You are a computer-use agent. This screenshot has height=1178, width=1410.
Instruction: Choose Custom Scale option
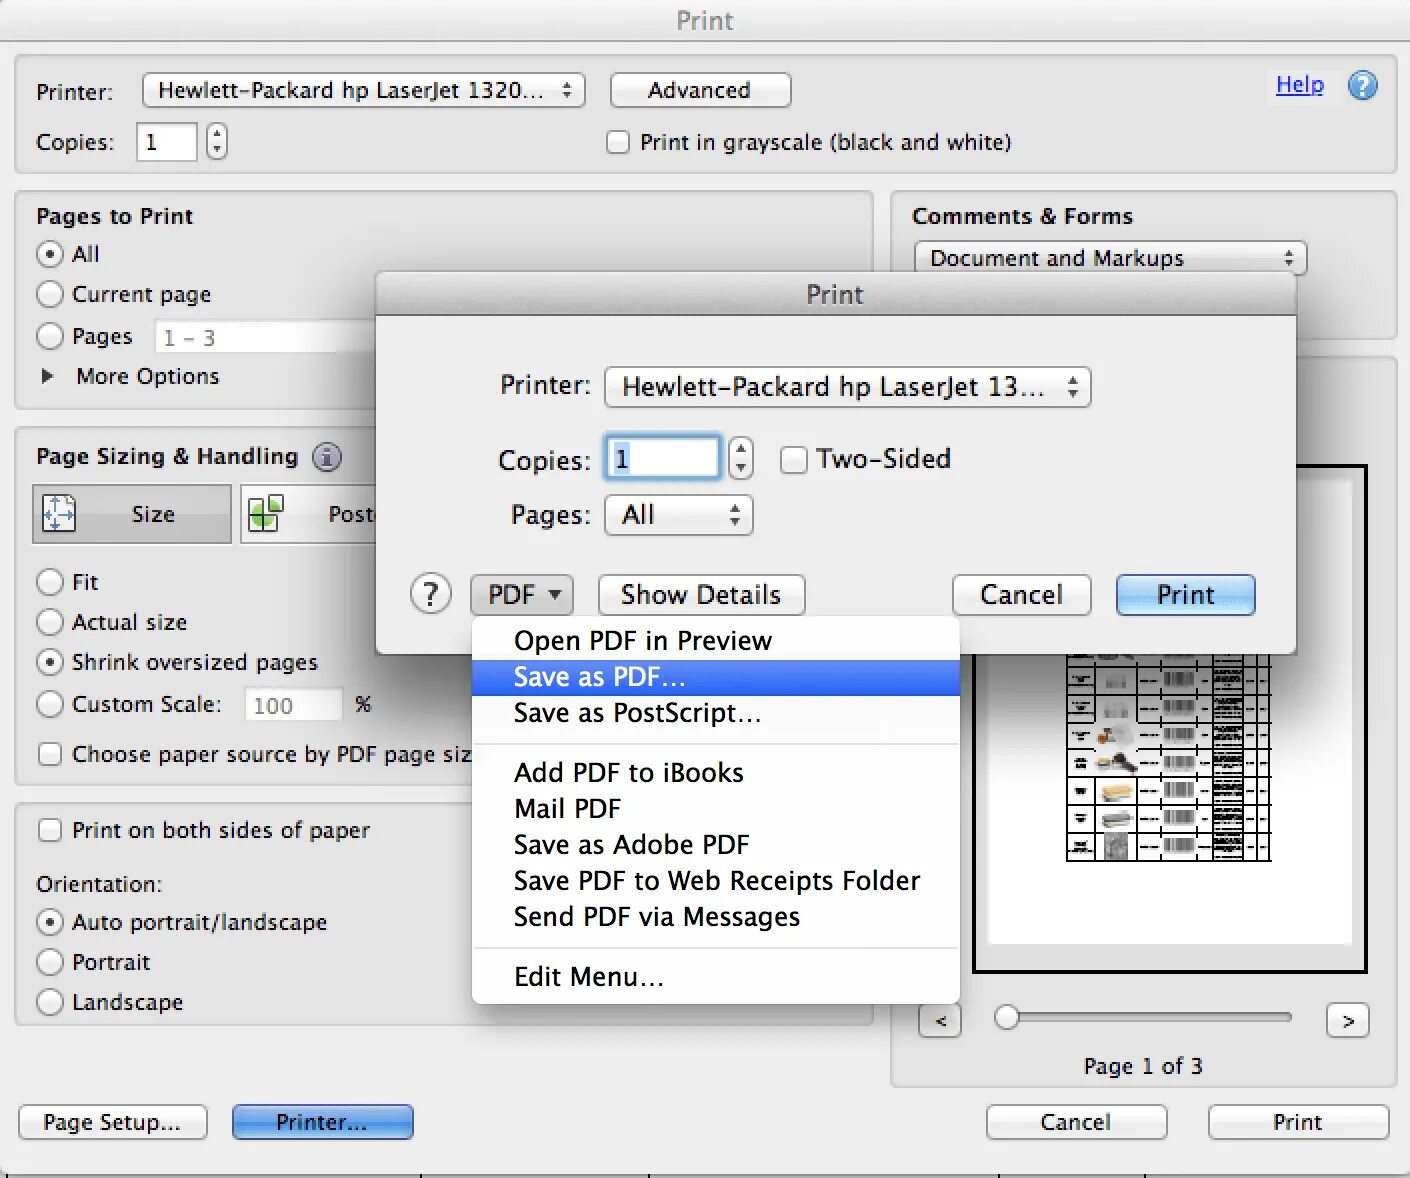[x=49, y=704]
